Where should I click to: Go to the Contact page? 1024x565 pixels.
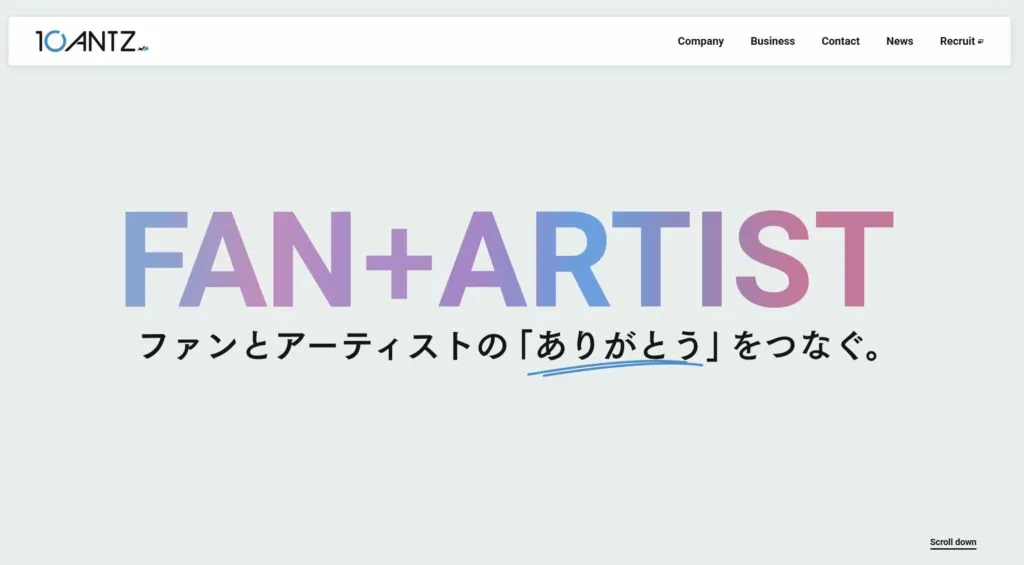pos(840,41)
